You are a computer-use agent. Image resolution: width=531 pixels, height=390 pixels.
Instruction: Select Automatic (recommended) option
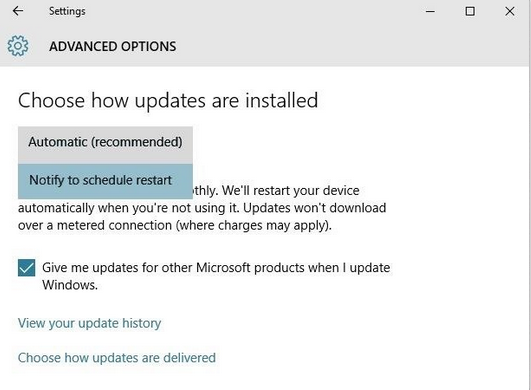(x=105, y=142)
